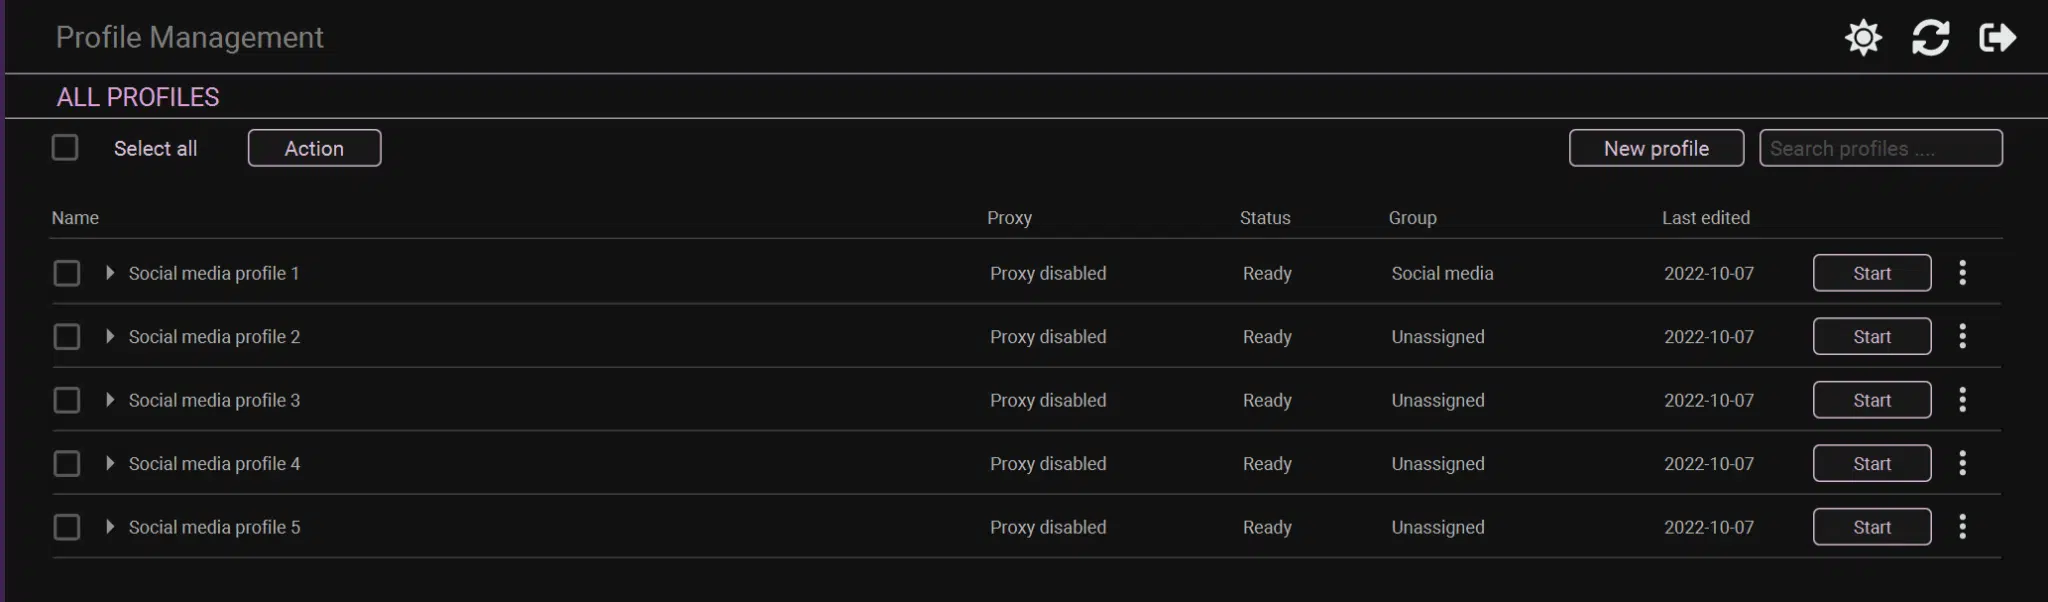Click the logout arrow icon
This screenshot has width=2048, height=602.
coord(1997,38)
